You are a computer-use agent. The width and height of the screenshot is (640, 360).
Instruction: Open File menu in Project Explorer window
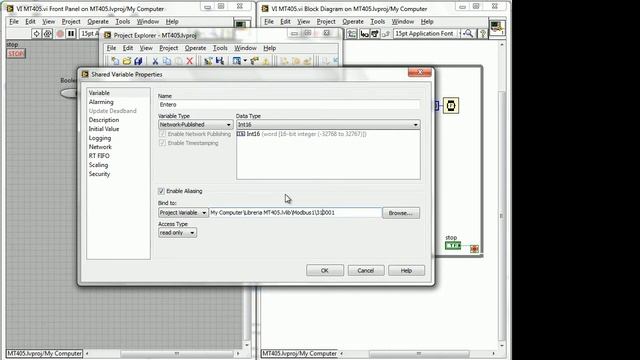click(111, 48)
